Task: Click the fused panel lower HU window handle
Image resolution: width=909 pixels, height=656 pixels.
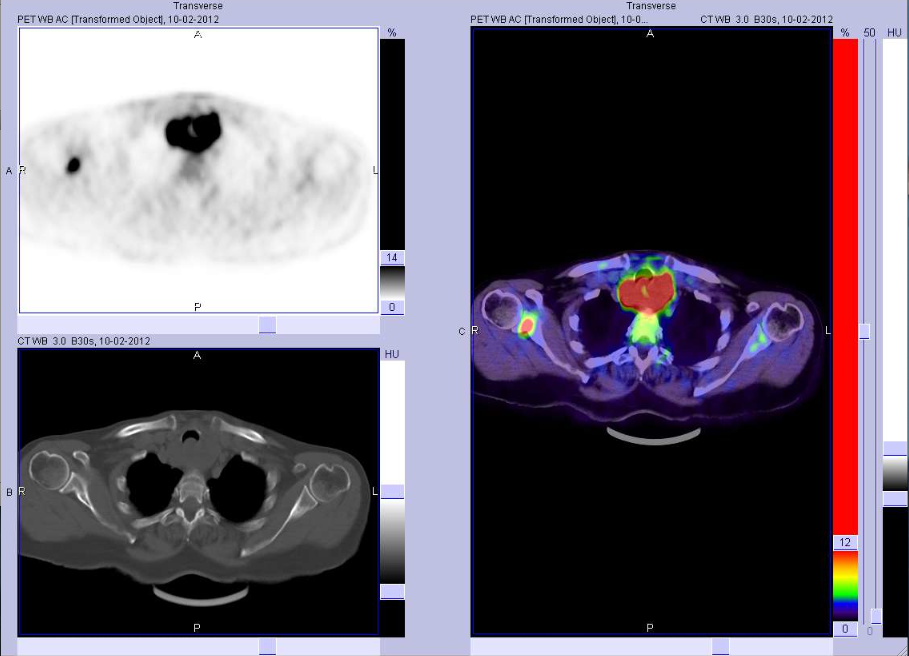Action: coord(895,498)
